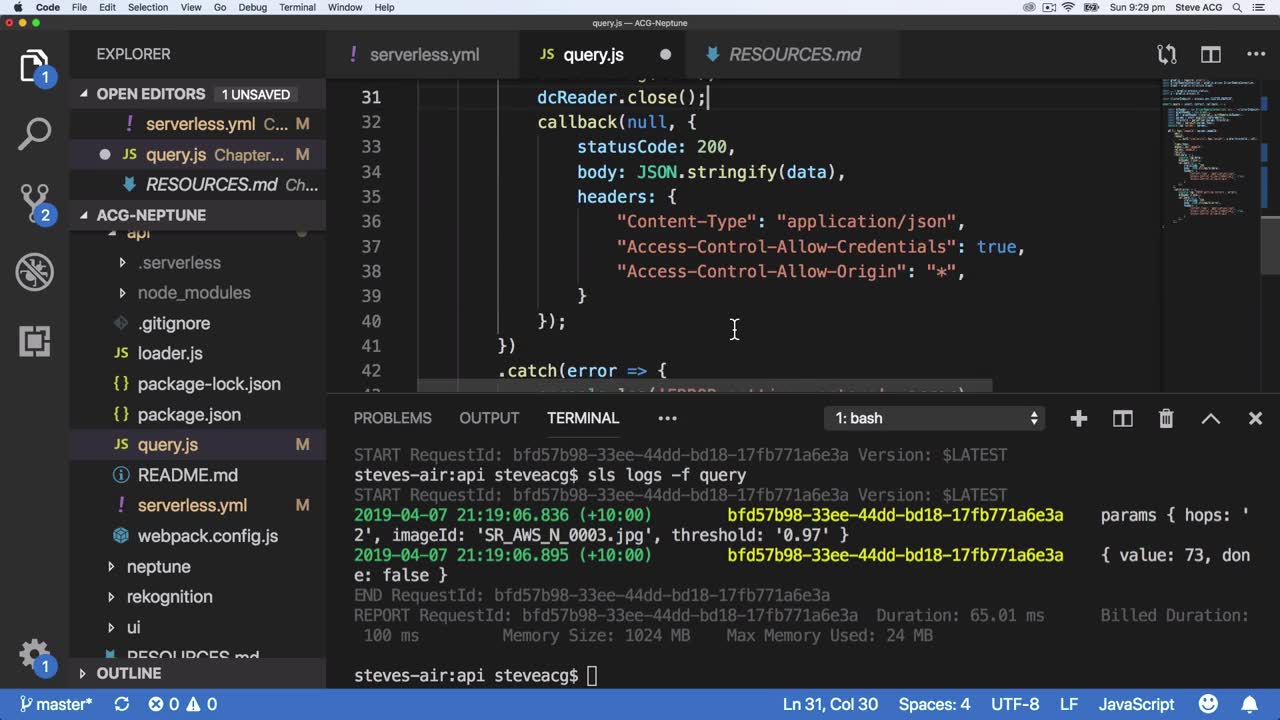This screenshot has height=720, width=1280.
Task: Open the Source Control view
Action: [34, 201]
